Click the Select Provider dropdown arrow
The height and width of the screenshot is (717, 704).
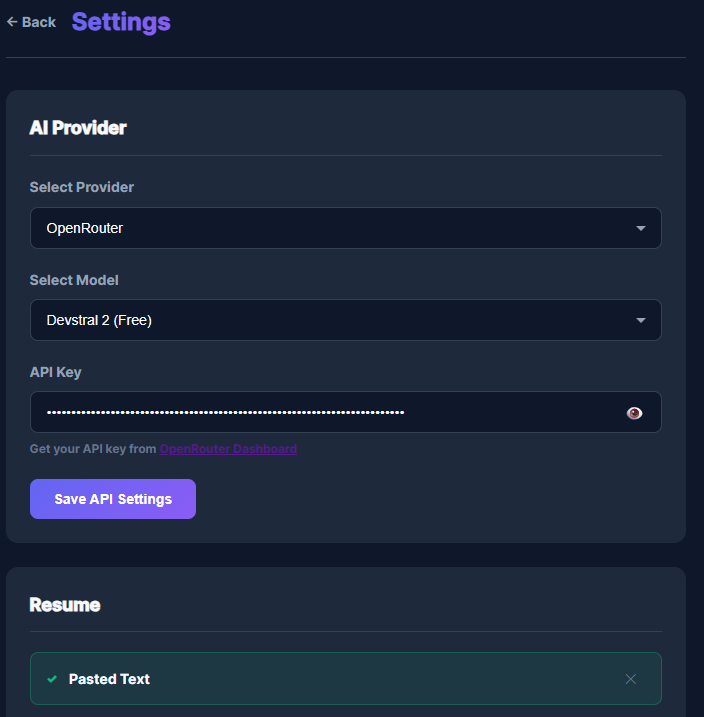click(641, 228)
